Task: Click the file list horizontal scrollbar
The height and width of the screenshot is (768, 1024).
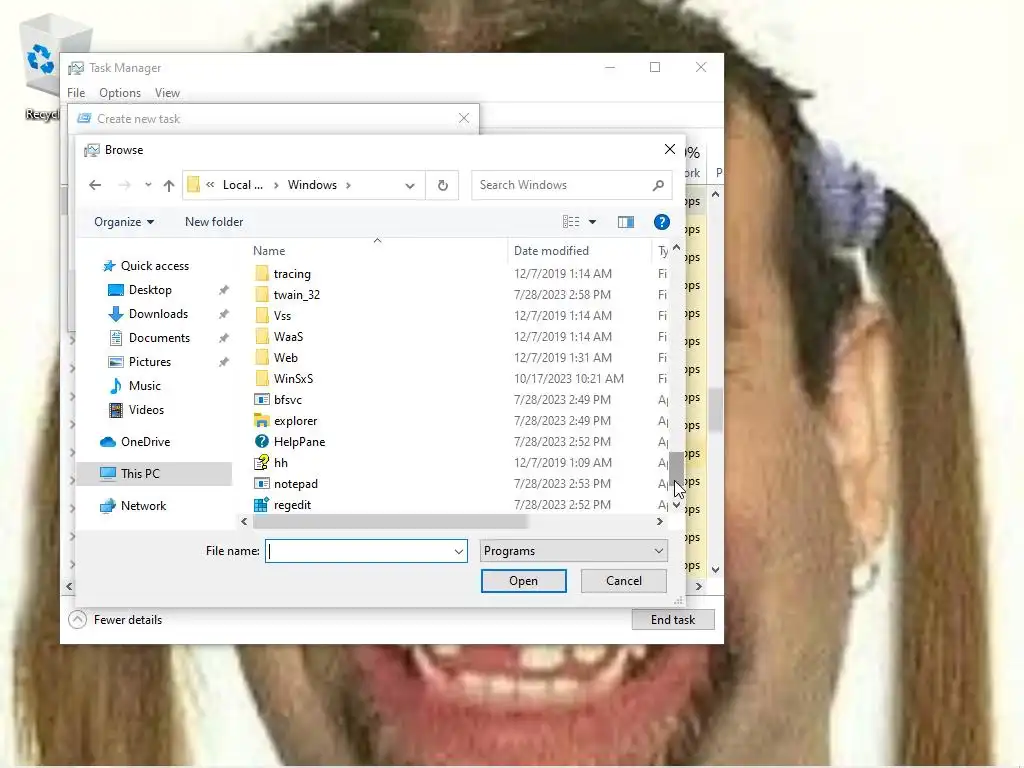Action: [x=389, y=522]
